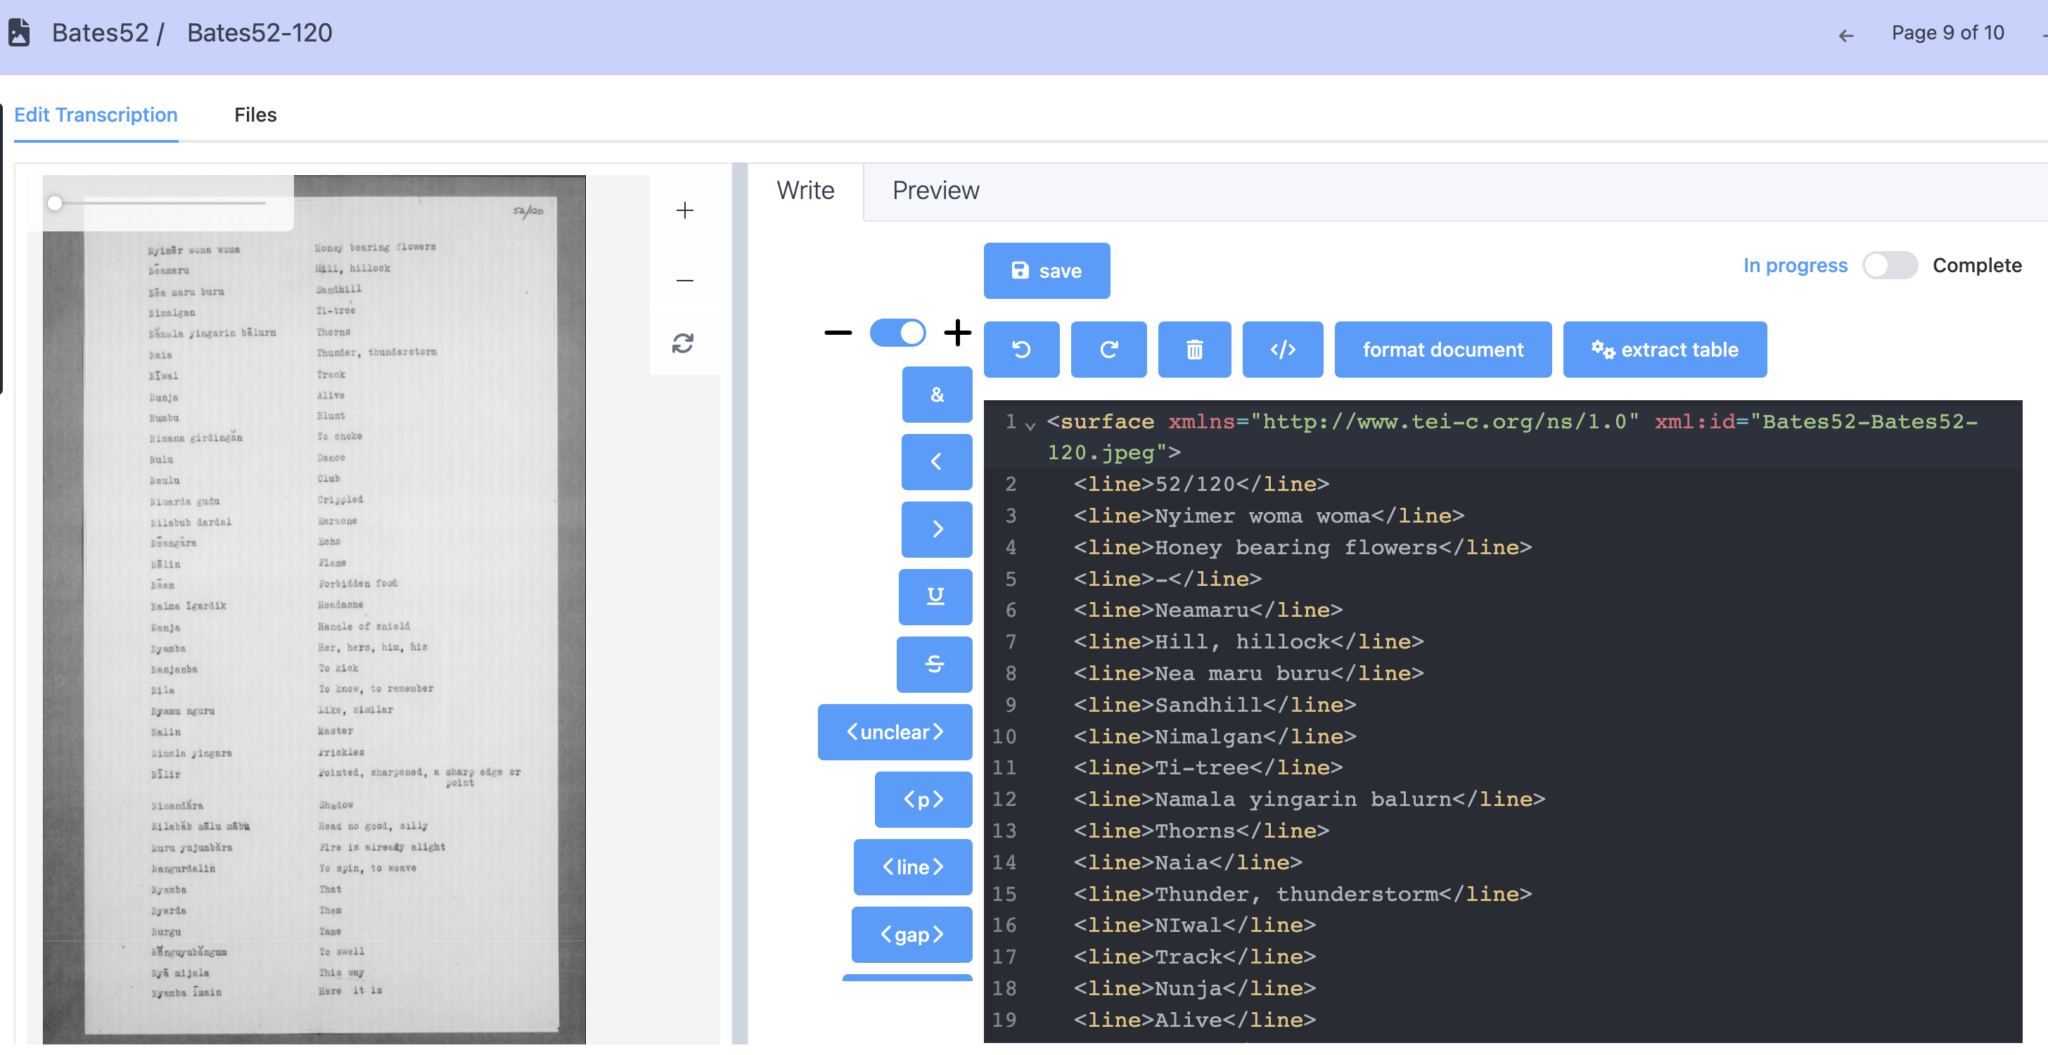Collapse the surface element on line 1
The width and height of the screenshot is (2048, 1055).
tap(1030, 424)
